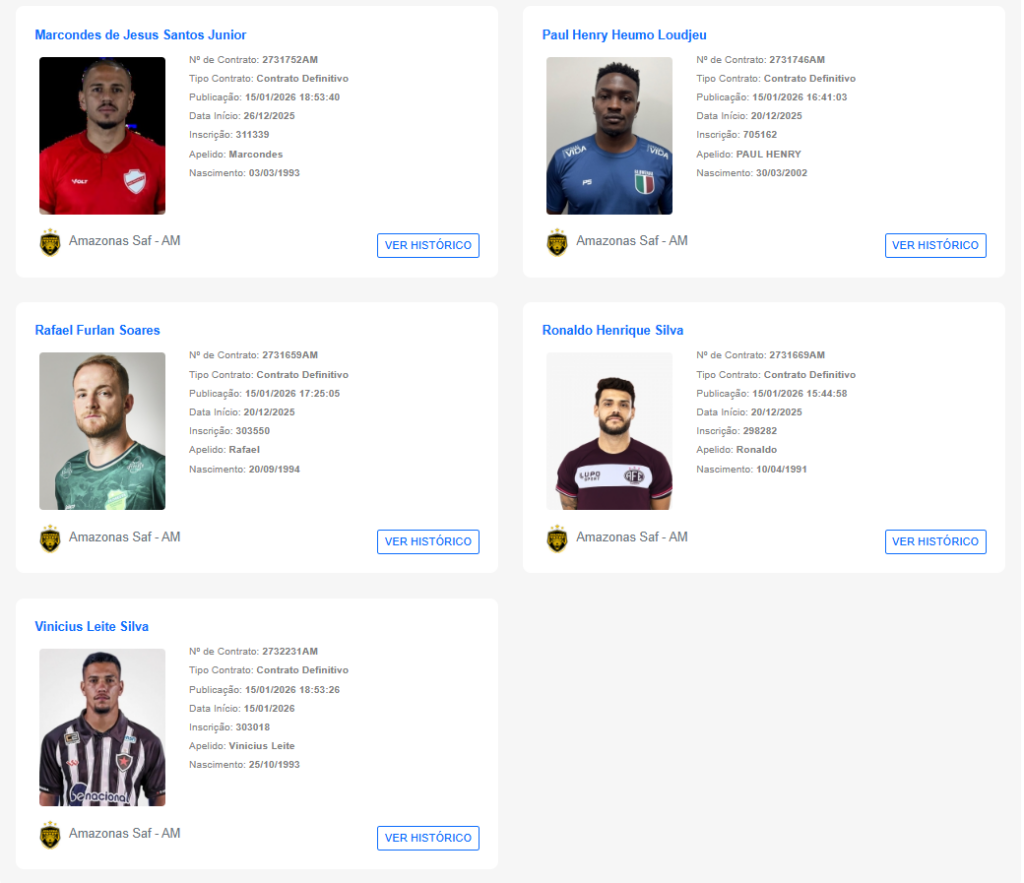1024x883 pixels.
Task: Click Amazonas crest in Rafael Furlan card
Action: coord(50,539)
